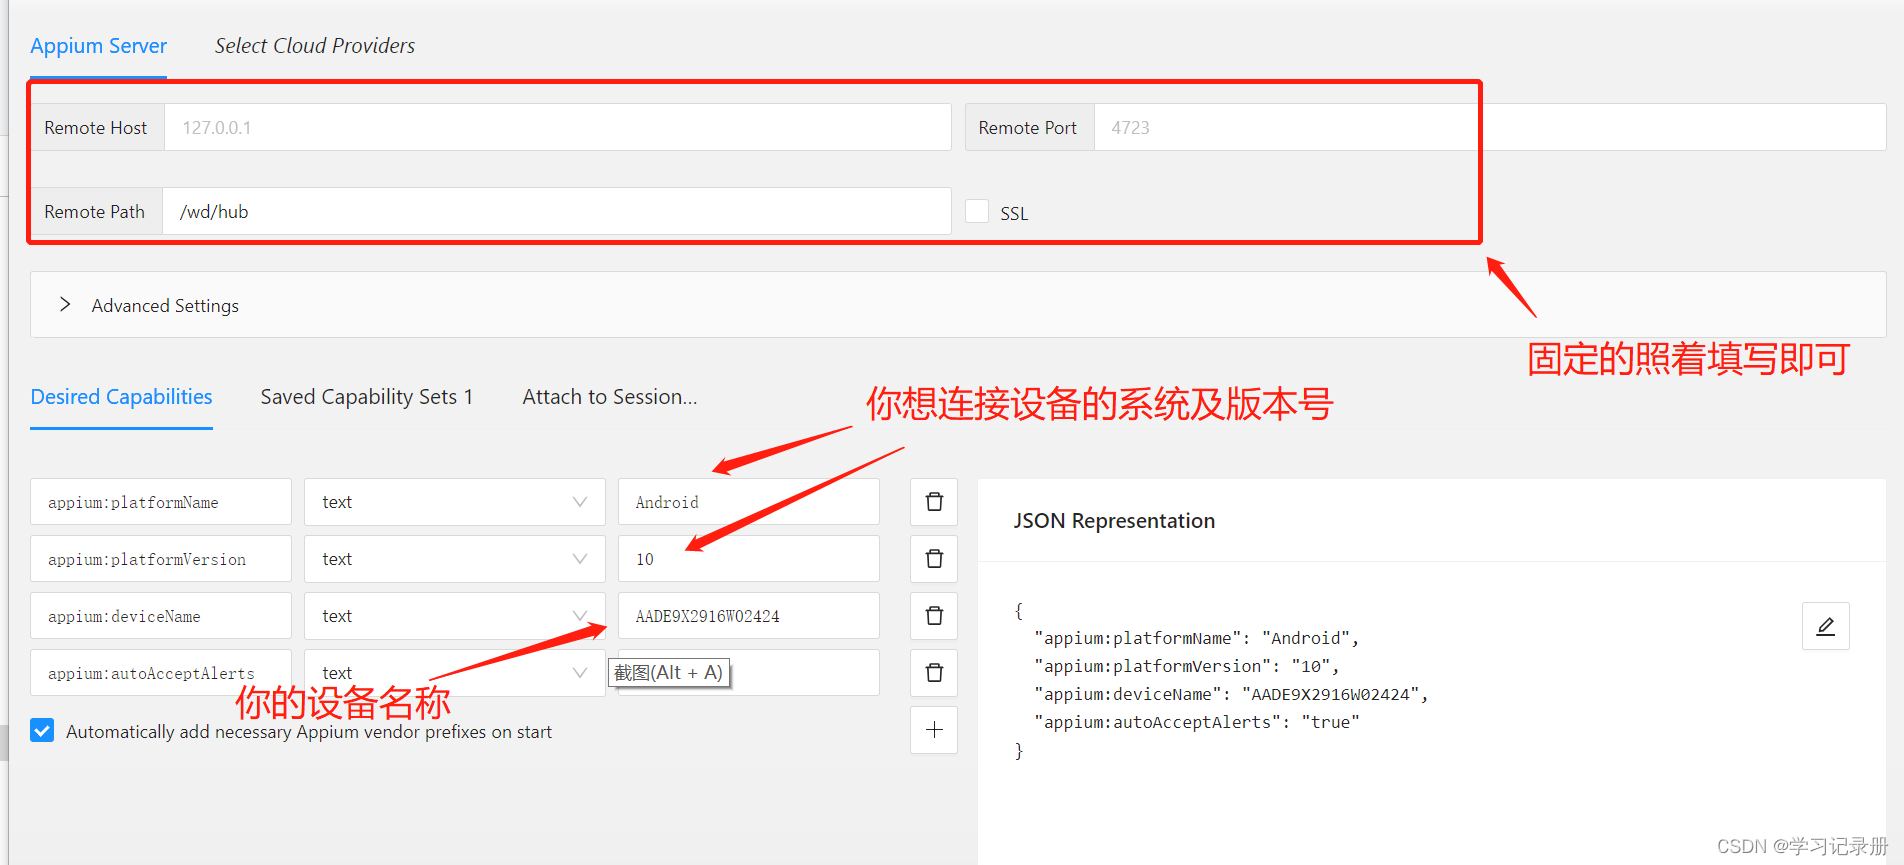Image resolution: width=1904 pixels, height=865 pixels.
Task: Open type dropdown for appium:platformName
Action: [x=455, y=502]
